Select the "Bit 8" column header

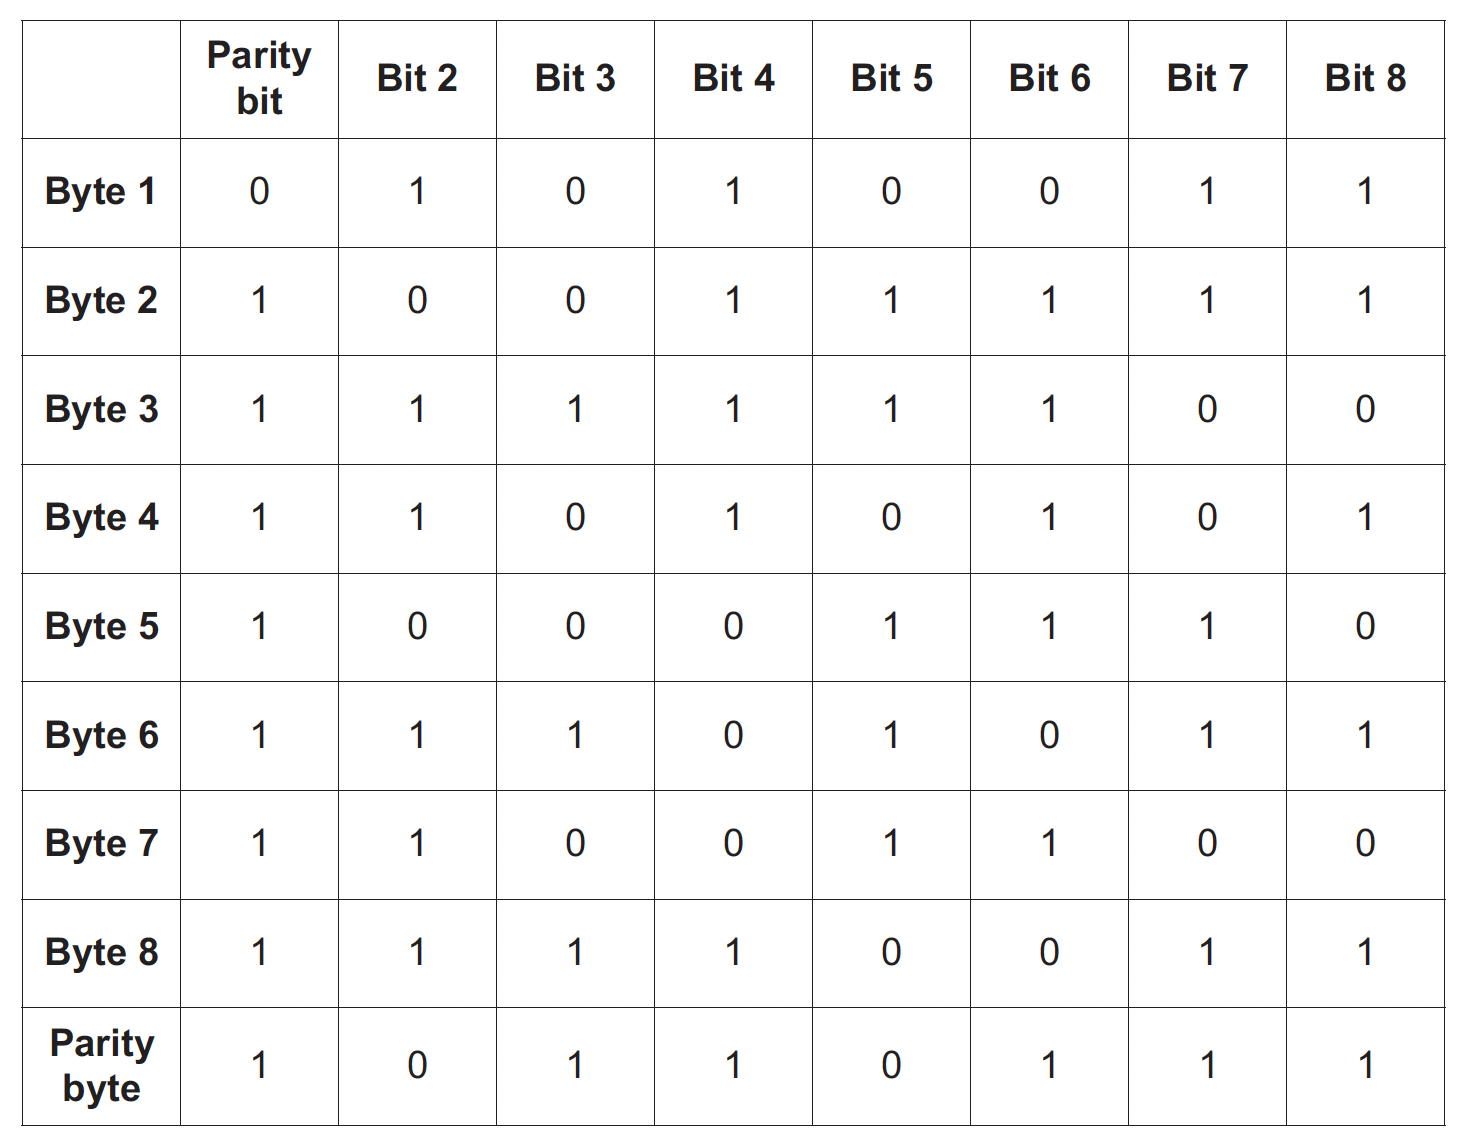pos(1365,78)
